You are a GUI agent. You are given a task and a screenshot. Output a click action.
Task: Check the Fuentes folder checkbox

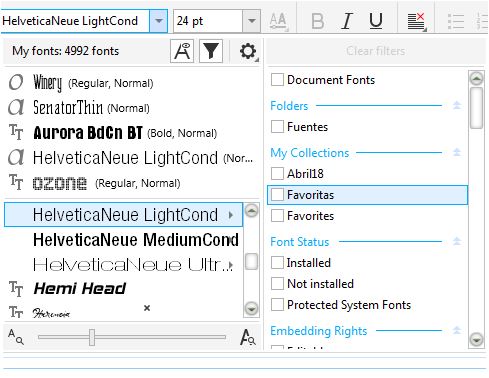277,127
